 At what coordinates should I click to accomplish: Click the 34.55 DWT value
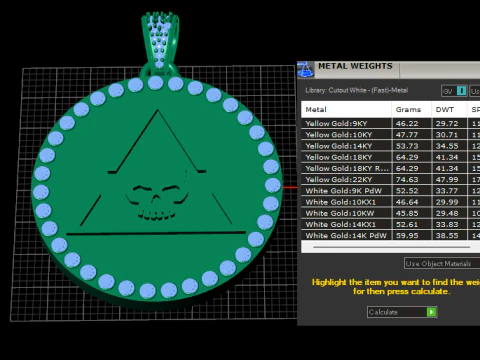click(447, 146)
